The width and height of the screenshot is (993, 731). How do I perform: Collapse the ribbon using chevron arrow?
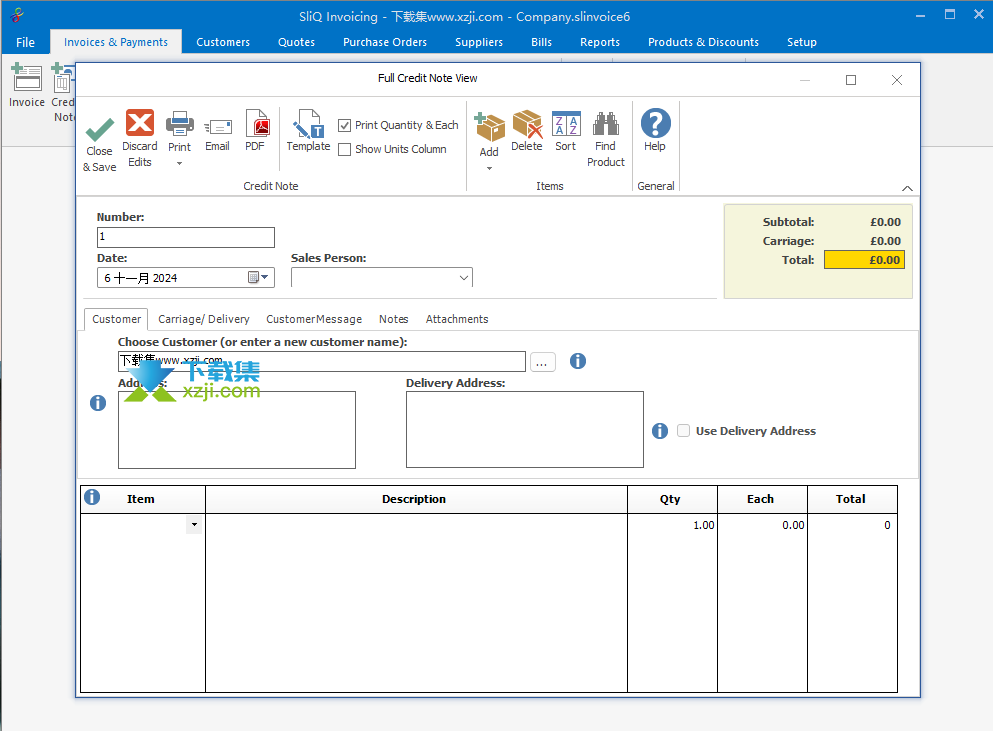(907, 188)
